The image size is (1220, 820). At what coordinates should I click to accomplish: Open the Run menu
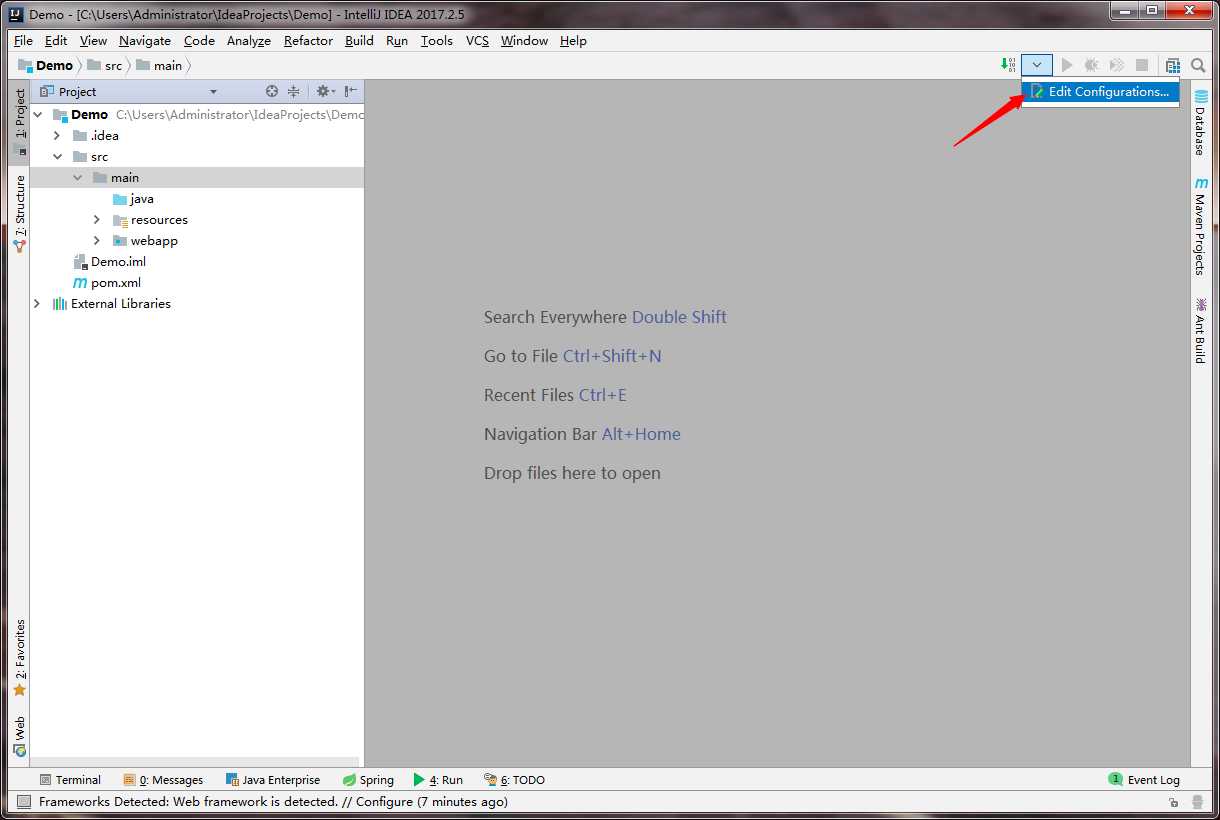397,40
